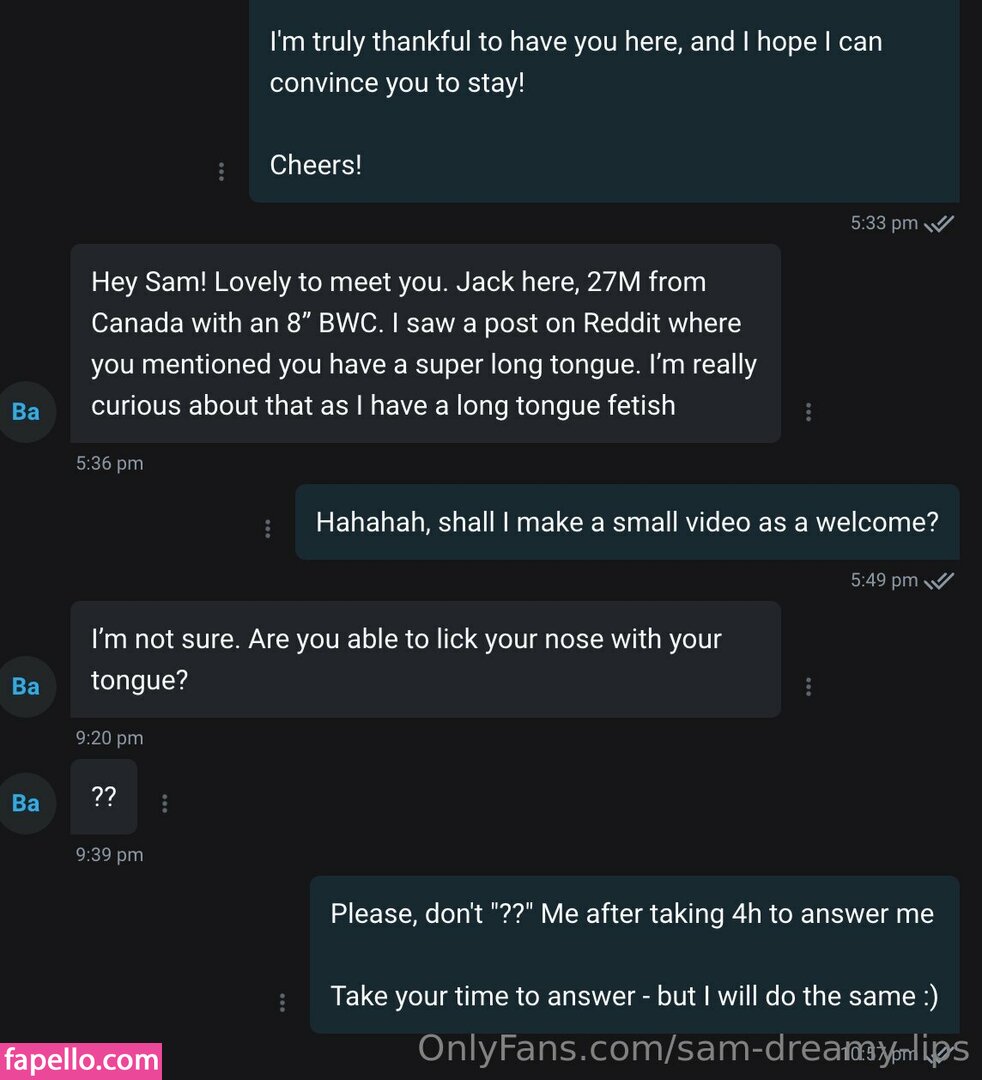Open the fapello.com watermark link
The height and width of the screenshot is (1080, 982).
[81, 1060]
